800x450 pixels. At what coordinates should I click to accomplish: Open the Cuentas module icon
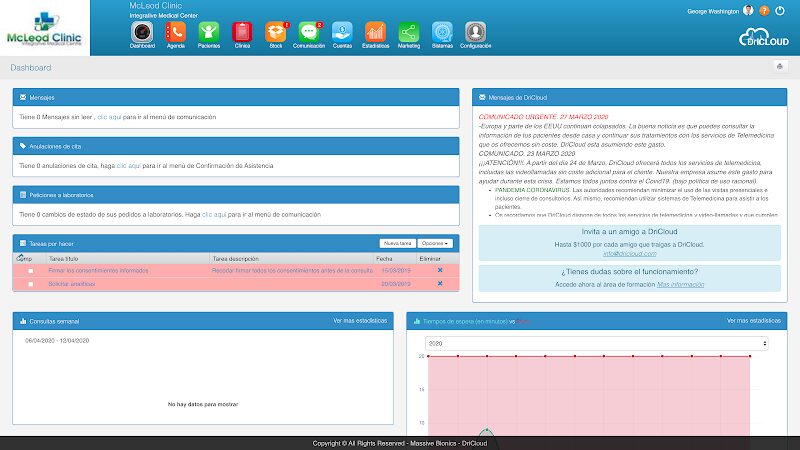click(x=342, y=33)
